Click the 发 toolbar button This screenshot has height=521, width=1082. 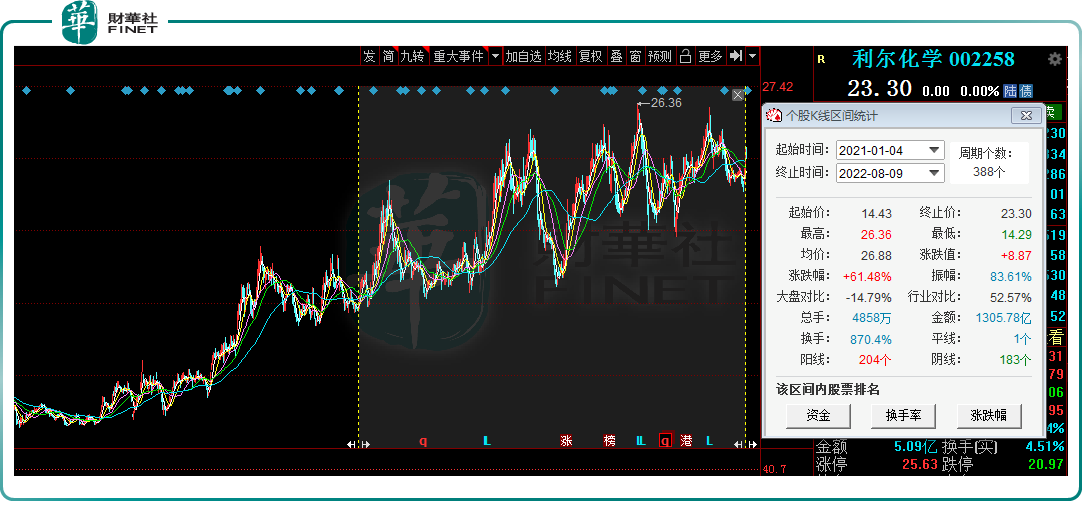[x=370, y=57]
